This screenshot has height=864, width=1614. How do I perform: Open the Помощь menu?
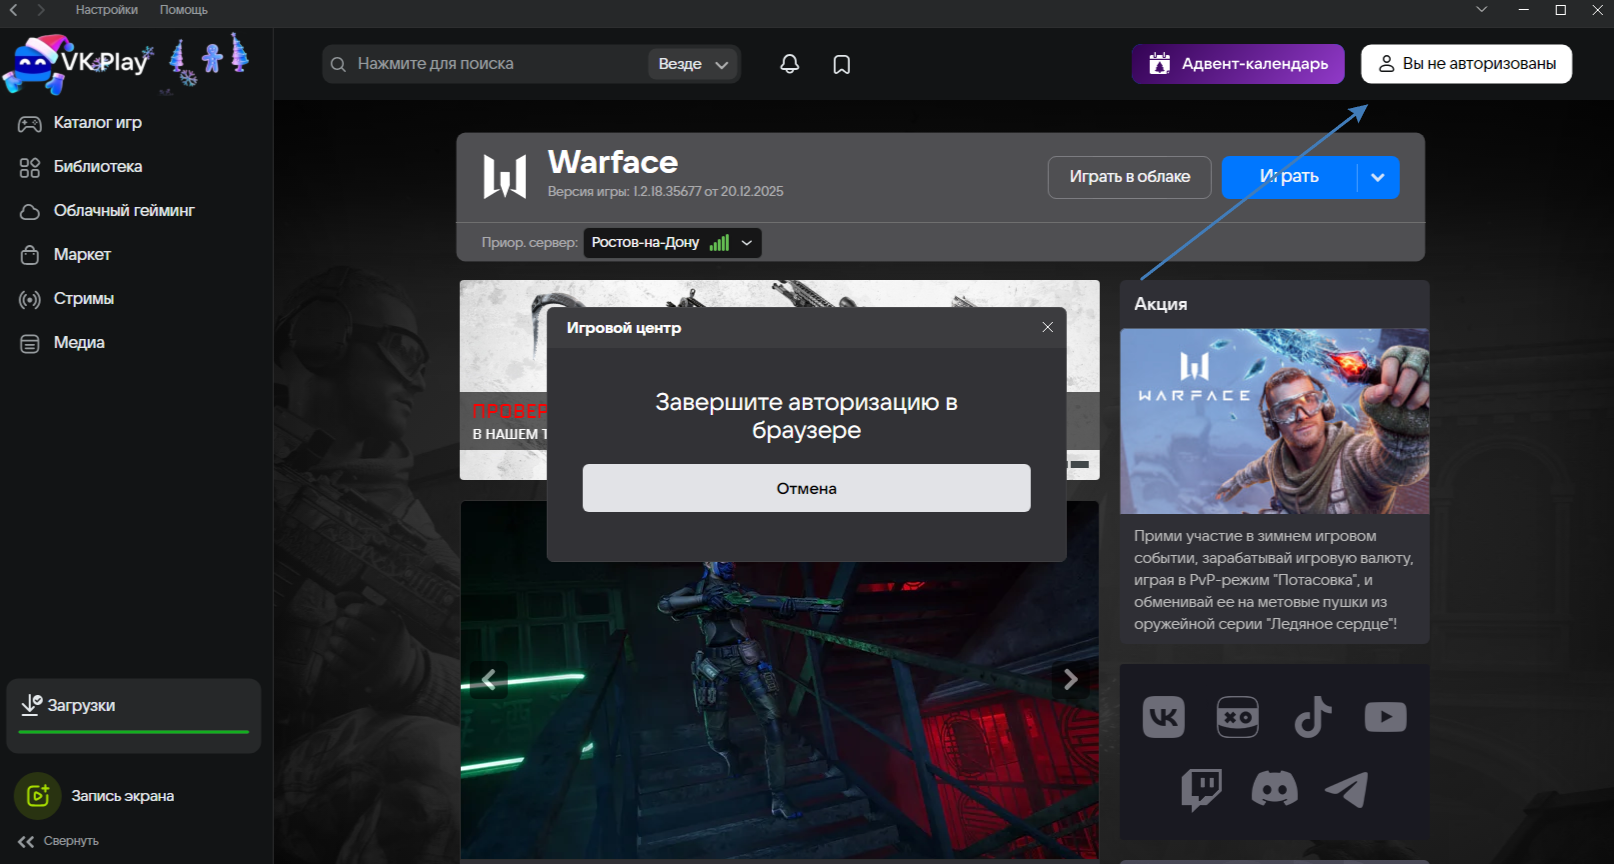(184, 10)
